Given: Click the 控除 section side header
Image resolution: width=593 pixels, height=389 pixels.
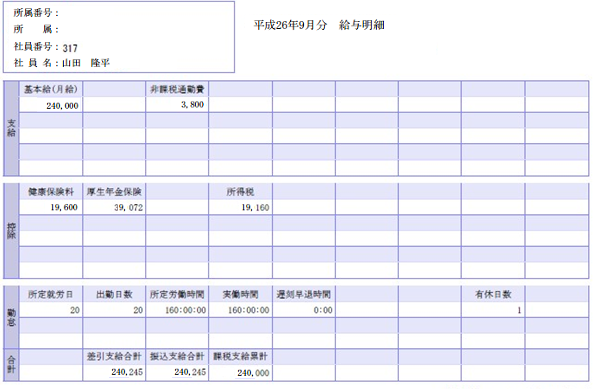Looking at the screenshot, I should point(11,231).
